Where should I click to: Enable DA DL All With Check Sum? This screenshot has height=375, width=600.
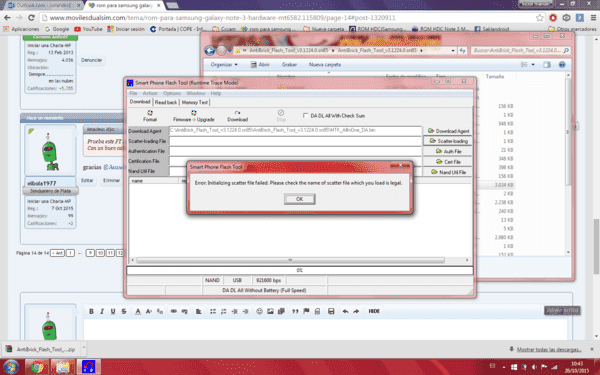[x=305, y=115]
